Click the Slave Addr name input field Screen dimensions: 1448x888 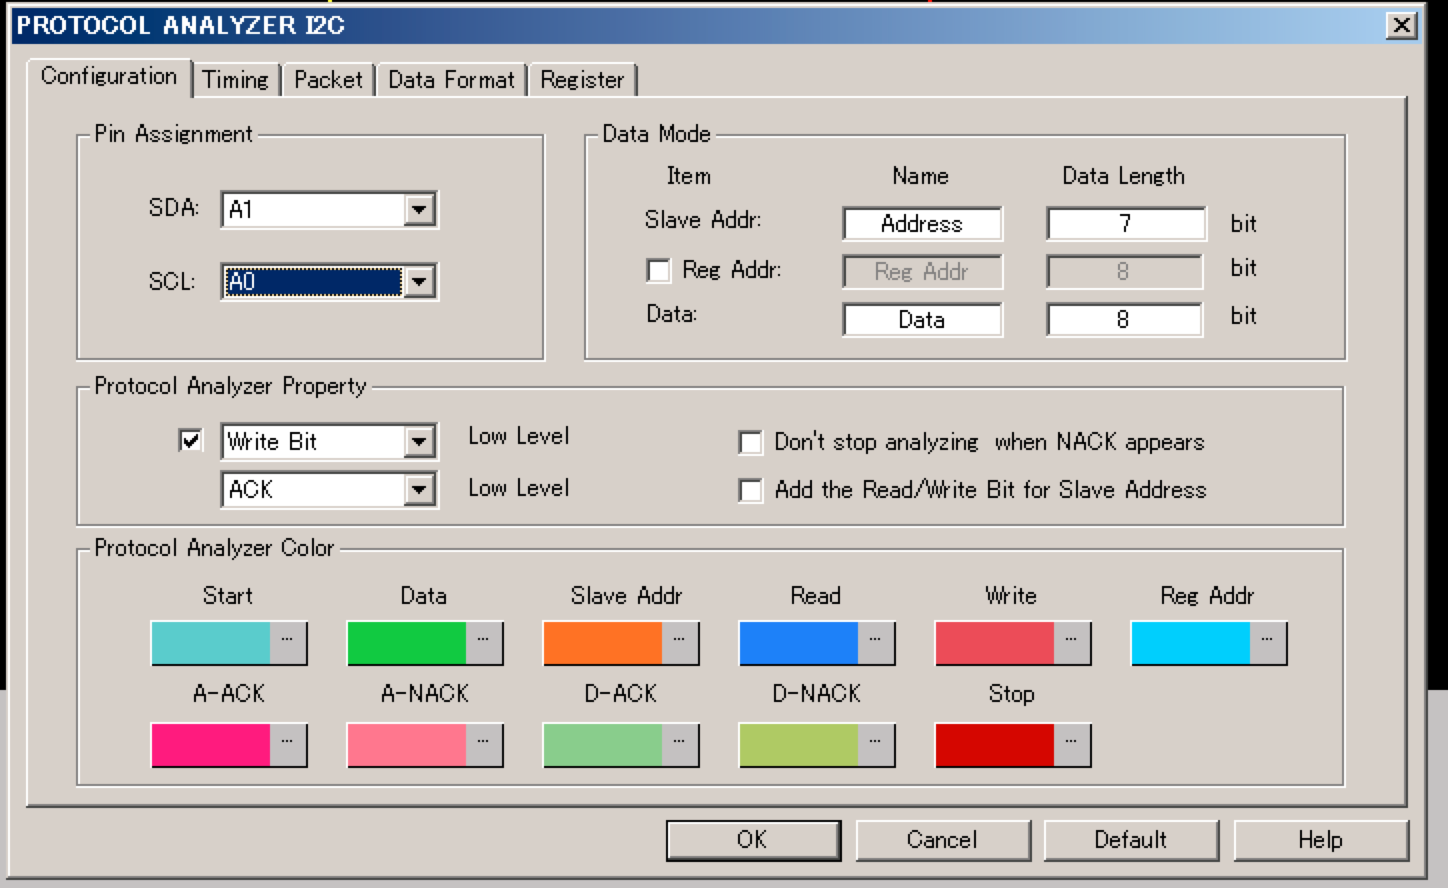[921, 224]
